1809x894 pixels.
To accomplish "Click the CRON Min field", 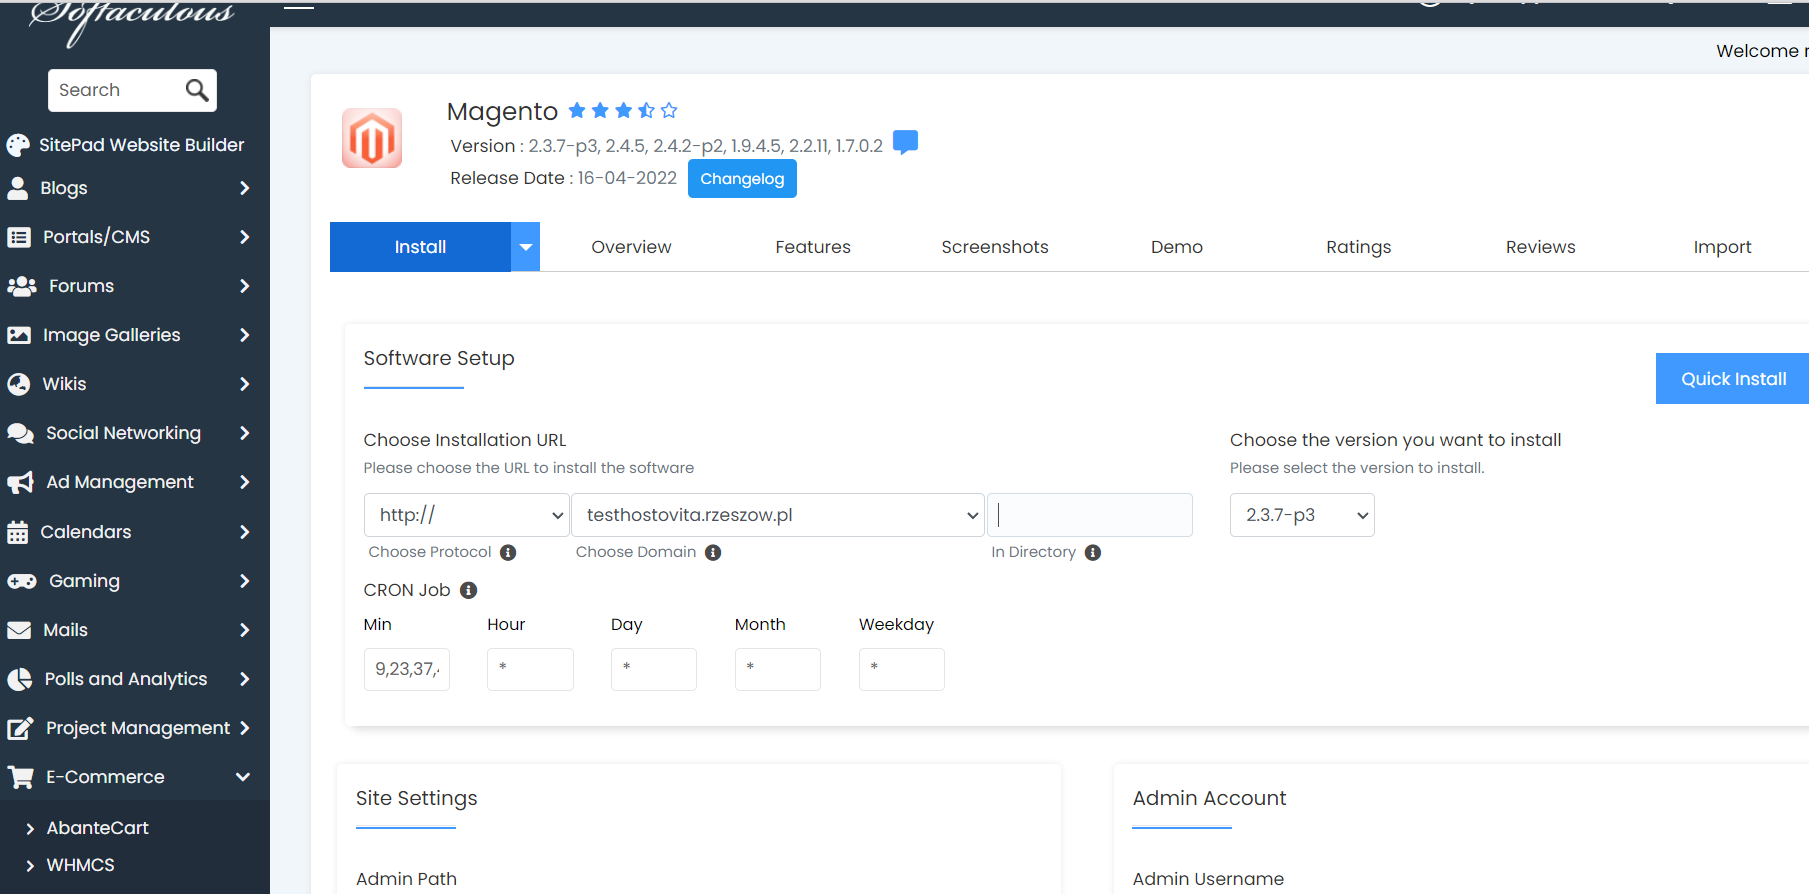I will tap(407, 669).
